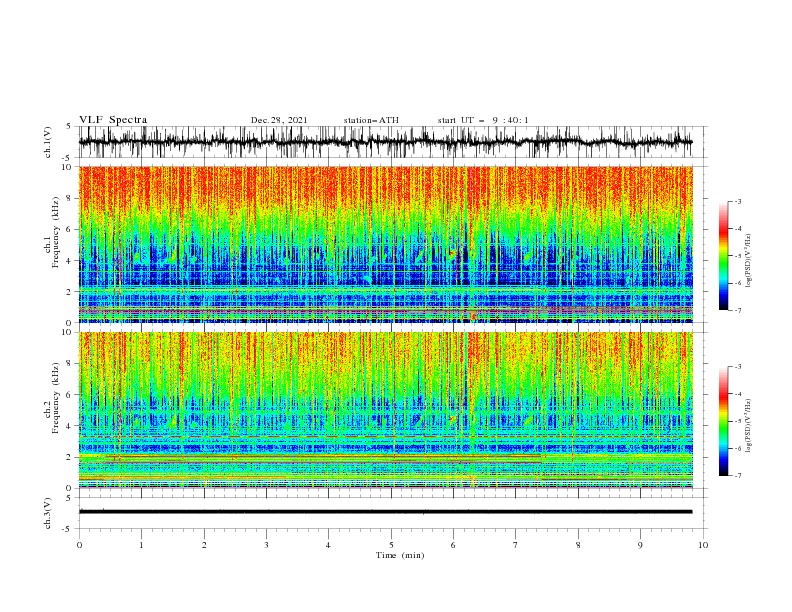Screen dimensions: 792x612
Task: Click the ch.2 color bar log(PSD) label
Action: (x=748, y=425)
